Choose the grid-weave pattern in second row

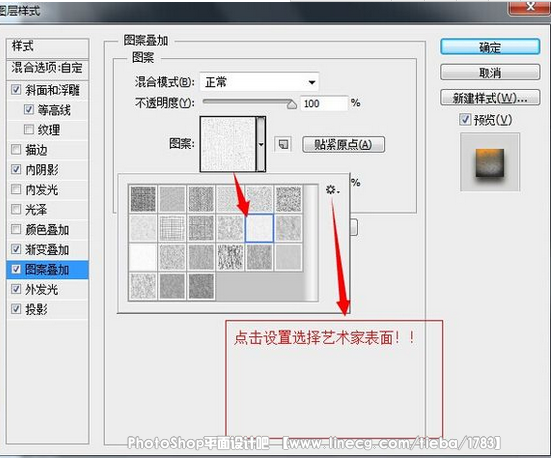coord(172,228)
